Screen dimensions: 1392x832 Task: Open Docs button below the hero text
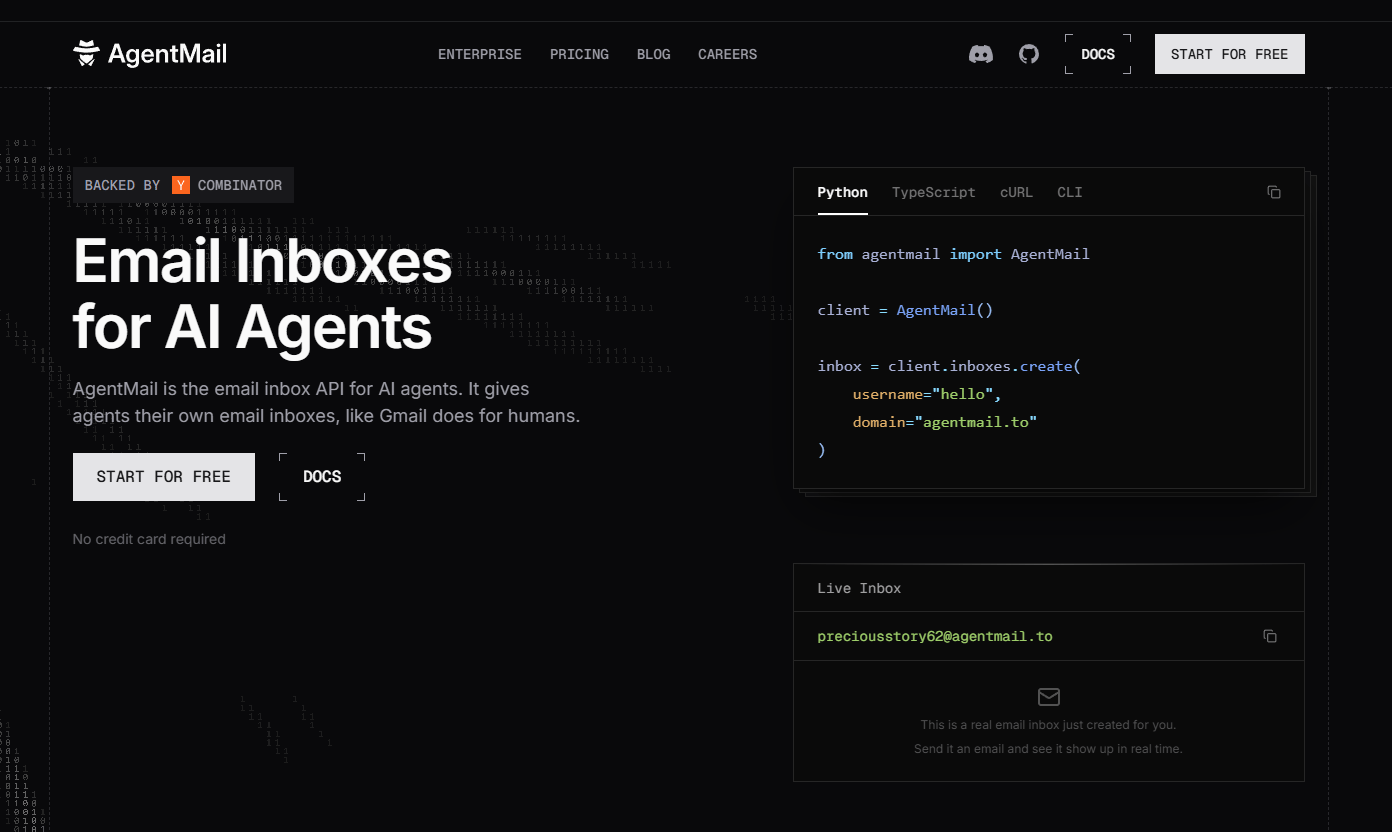click(322, 477)
